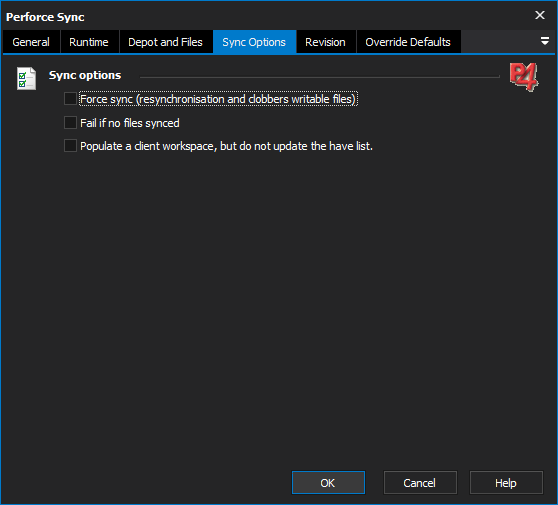Click the sync options checklist icon
The image size is (558, 505).
[x=26, y=78]
